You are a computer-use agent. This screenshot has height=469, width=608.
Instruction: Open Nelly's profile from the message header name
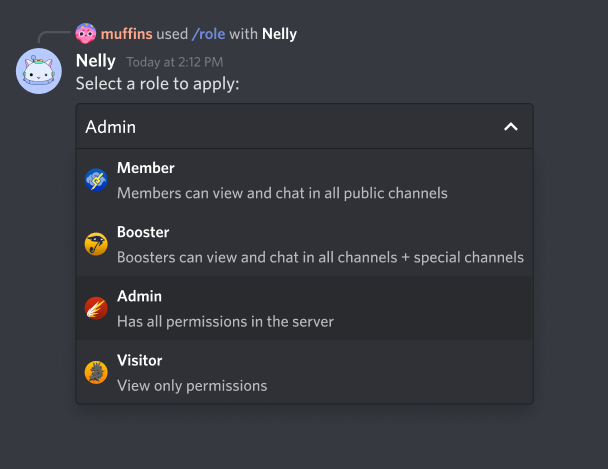click(96, 61)
